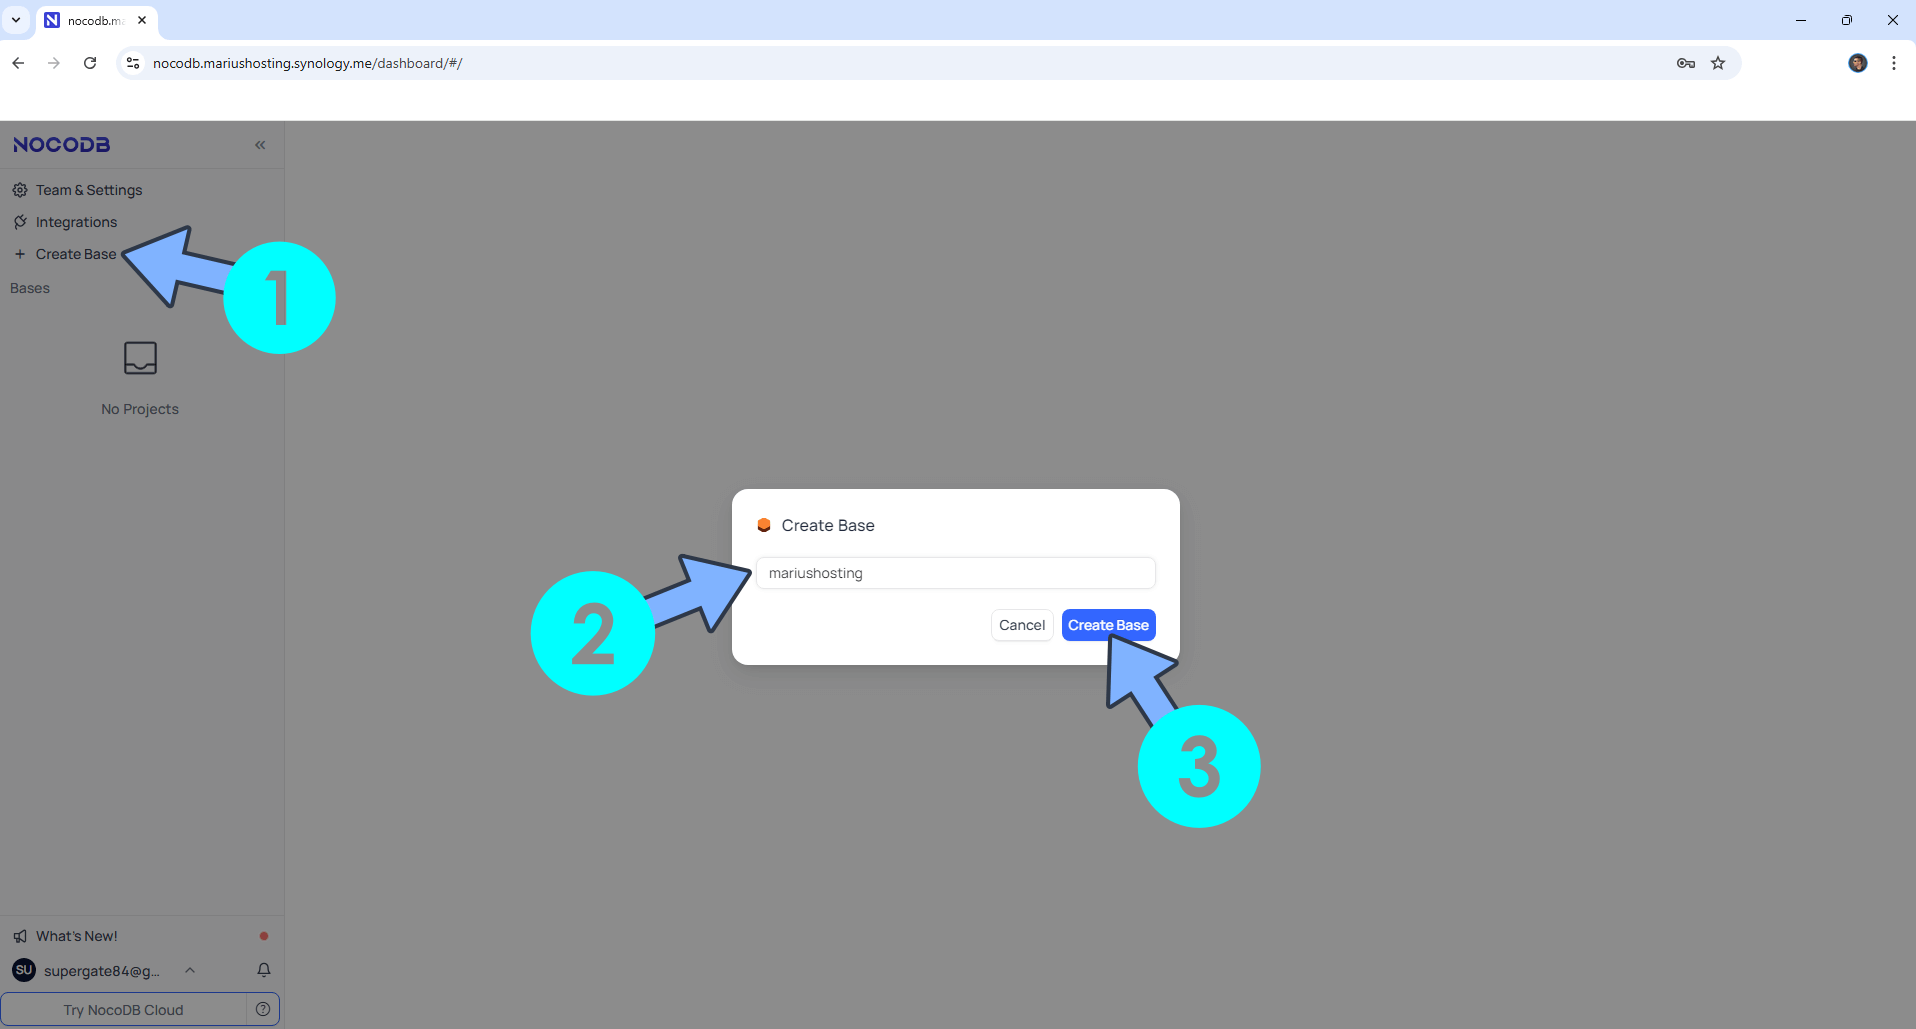Collapse the sidebar with the double chevron
This screenshot has height=1029, width=1916.
click(x=260, y=145)
